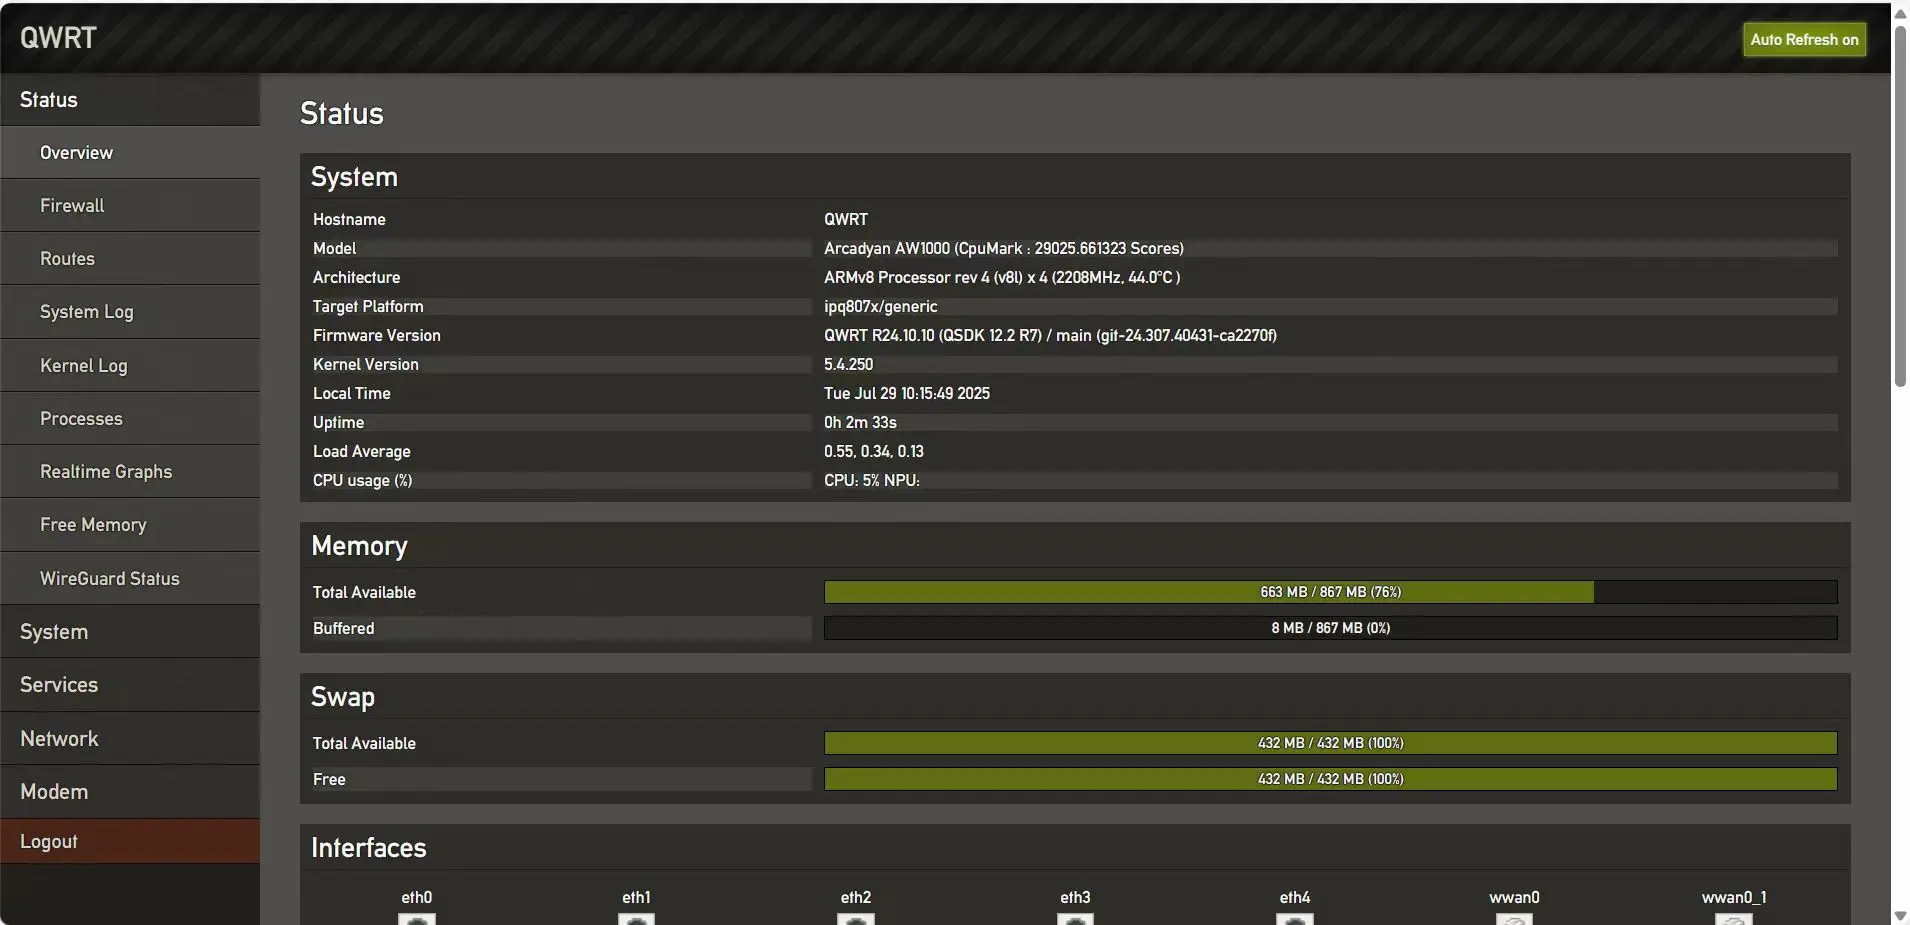The width and height of the screenshot is (1910, 925).
Task: Expand the System menu section
Action: click(x=54, y=632)
